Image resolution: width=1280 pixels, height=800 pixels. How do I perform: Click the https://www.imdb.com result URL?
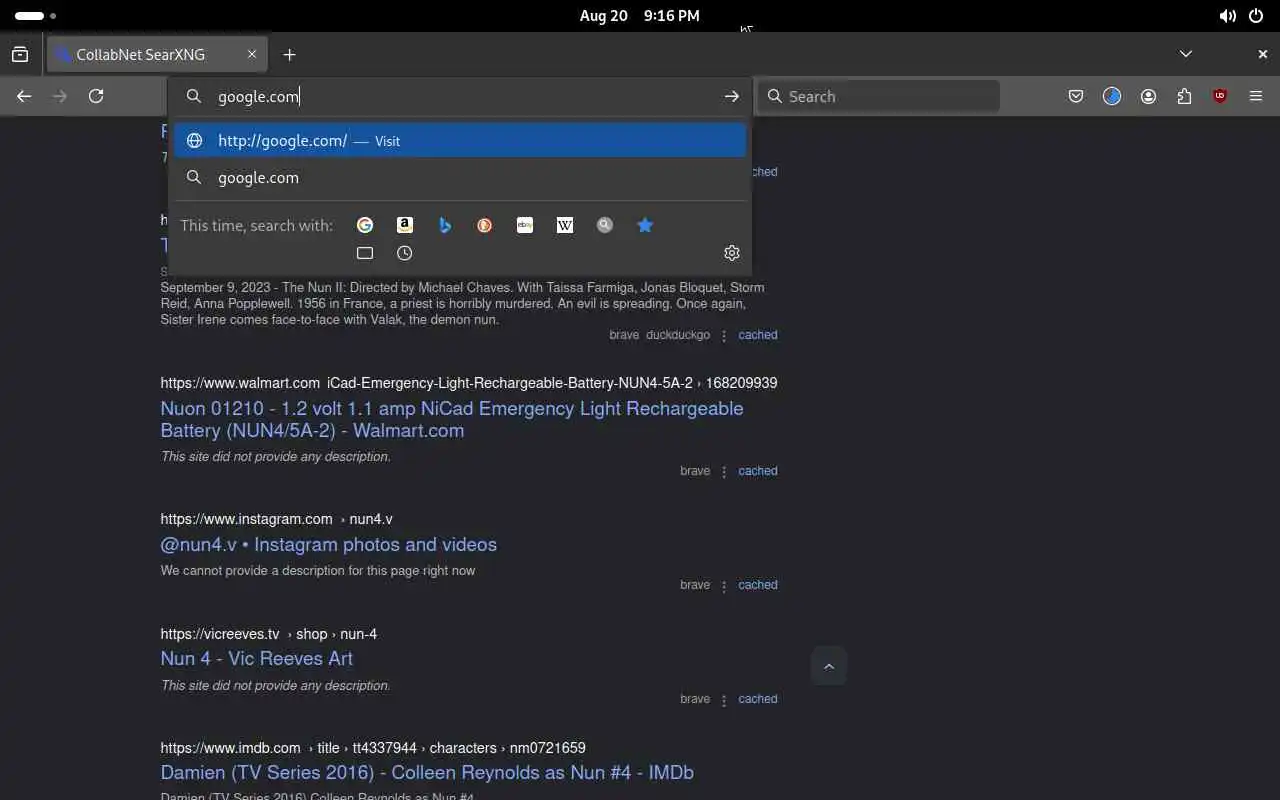(230, 748)
